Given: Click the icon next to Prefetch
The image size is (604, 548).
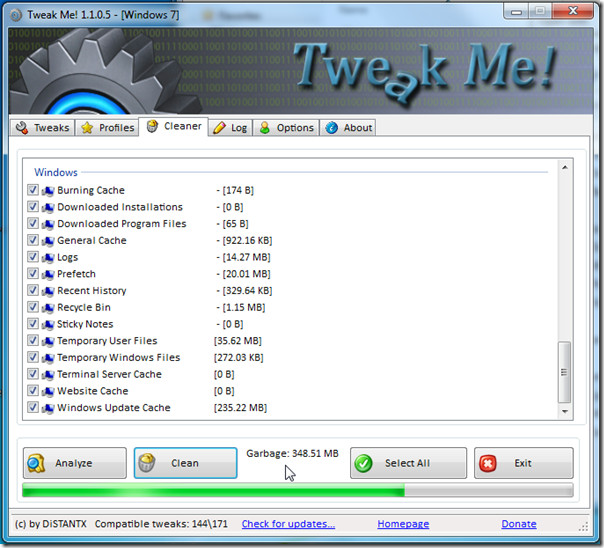Looking at the screenshot, I should tap(48, 274).
